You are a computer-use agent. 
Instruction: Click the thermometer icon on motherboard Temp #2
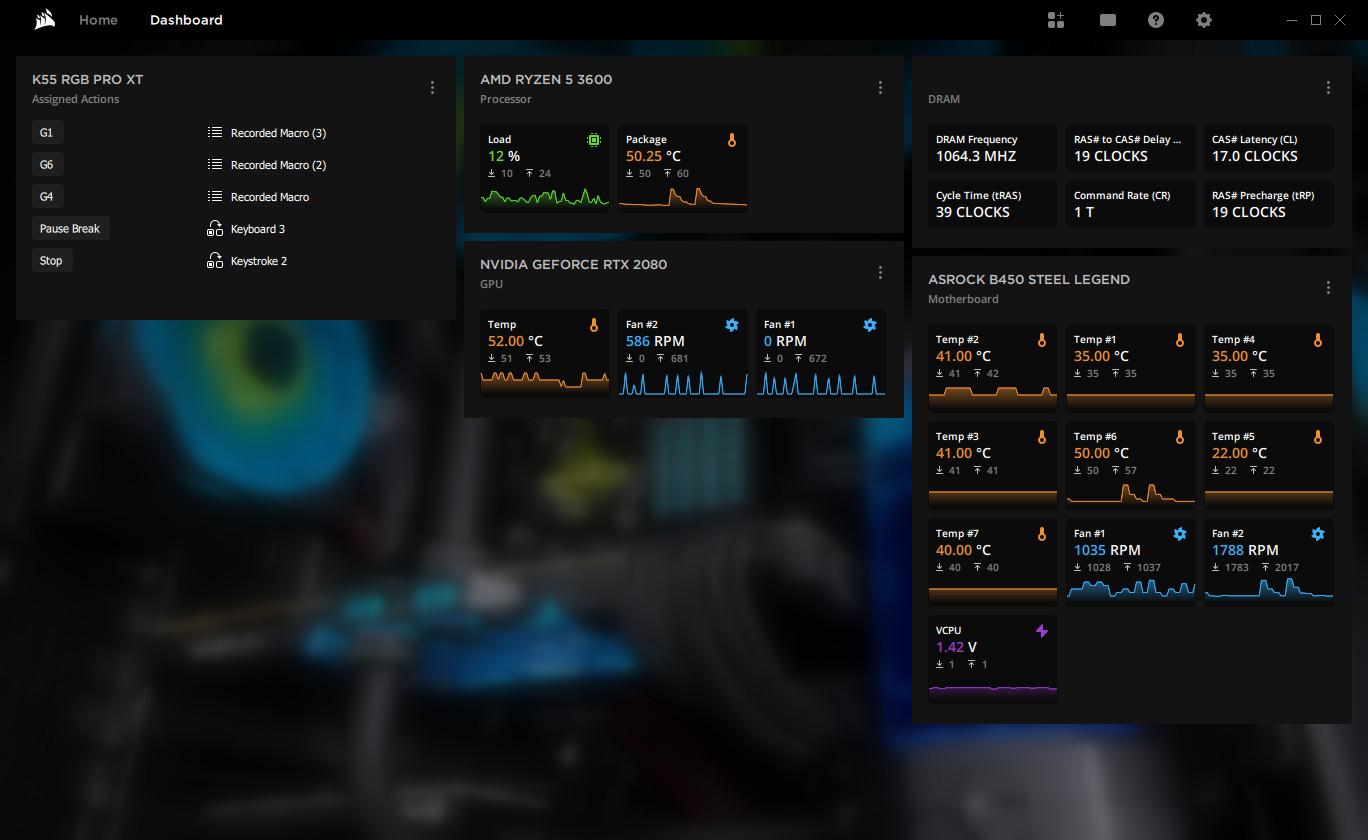pyautogui.click(x=1042, y=340)
